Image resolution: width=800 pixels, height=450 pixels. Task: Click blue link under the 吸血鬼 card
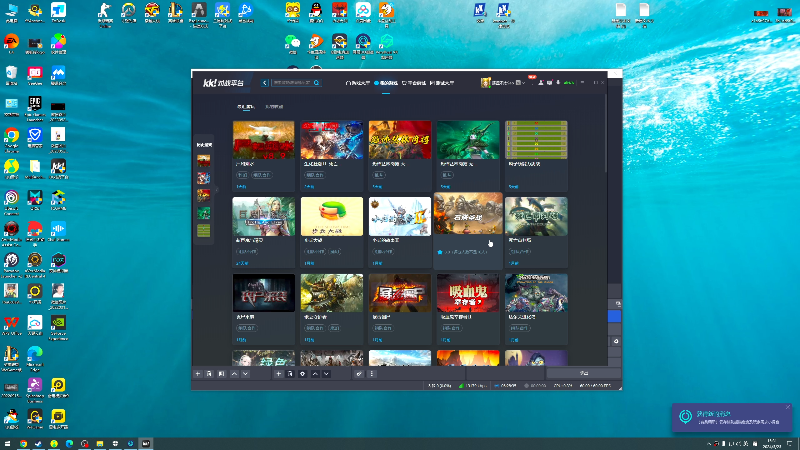(x=446, y=340)
